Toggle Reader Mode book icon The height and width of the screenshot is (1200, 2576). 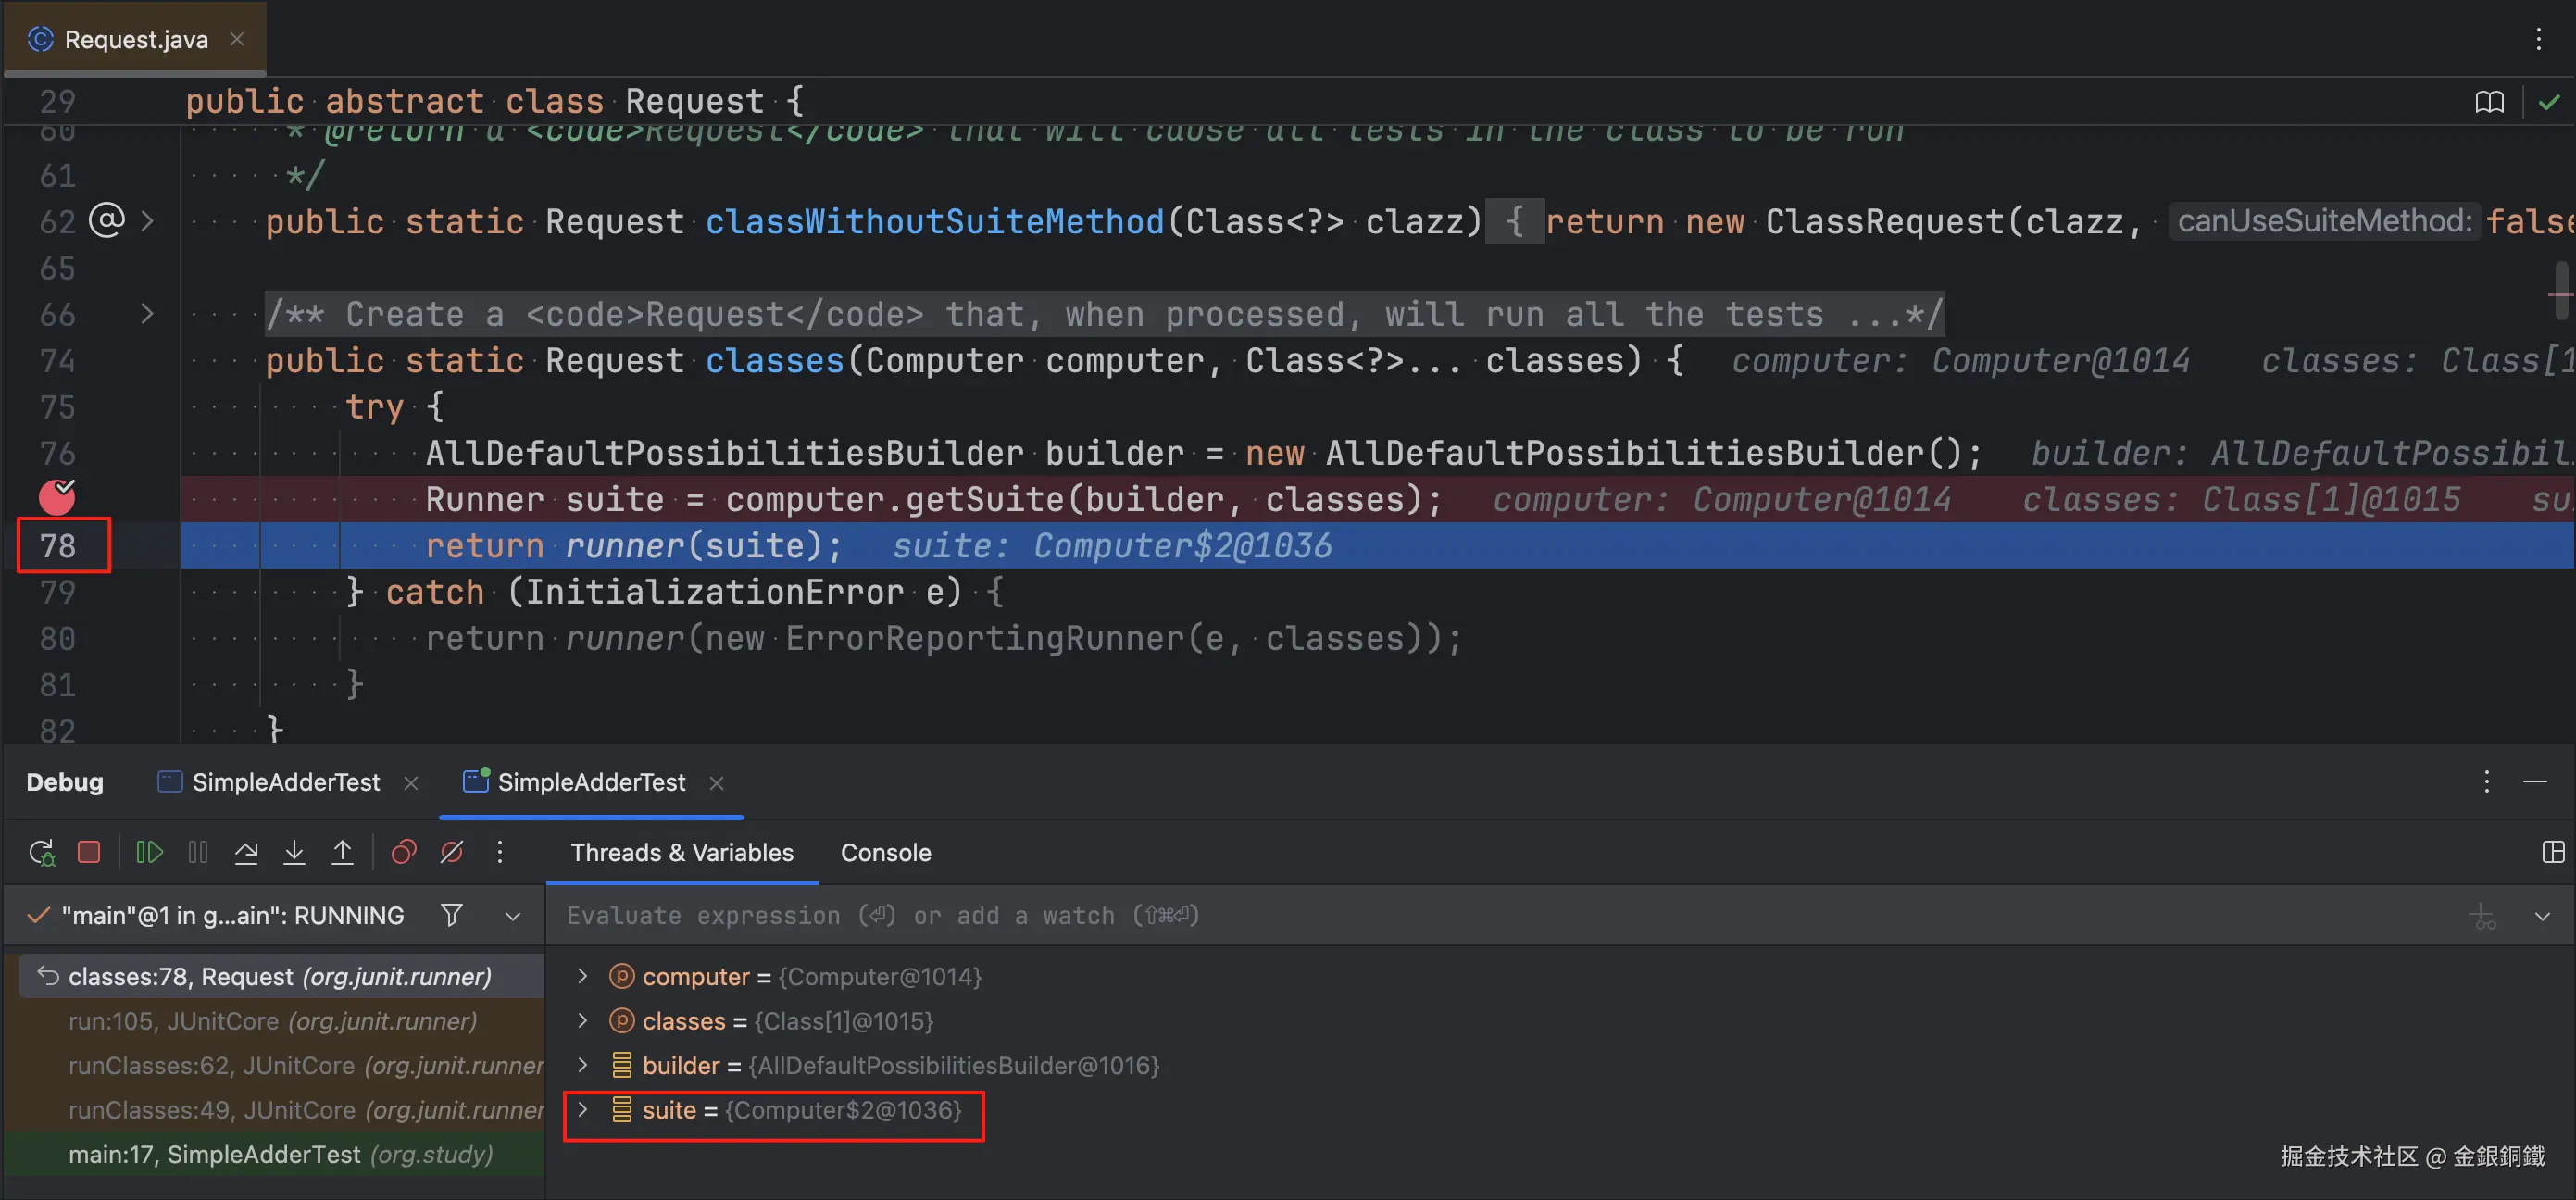2489,102
